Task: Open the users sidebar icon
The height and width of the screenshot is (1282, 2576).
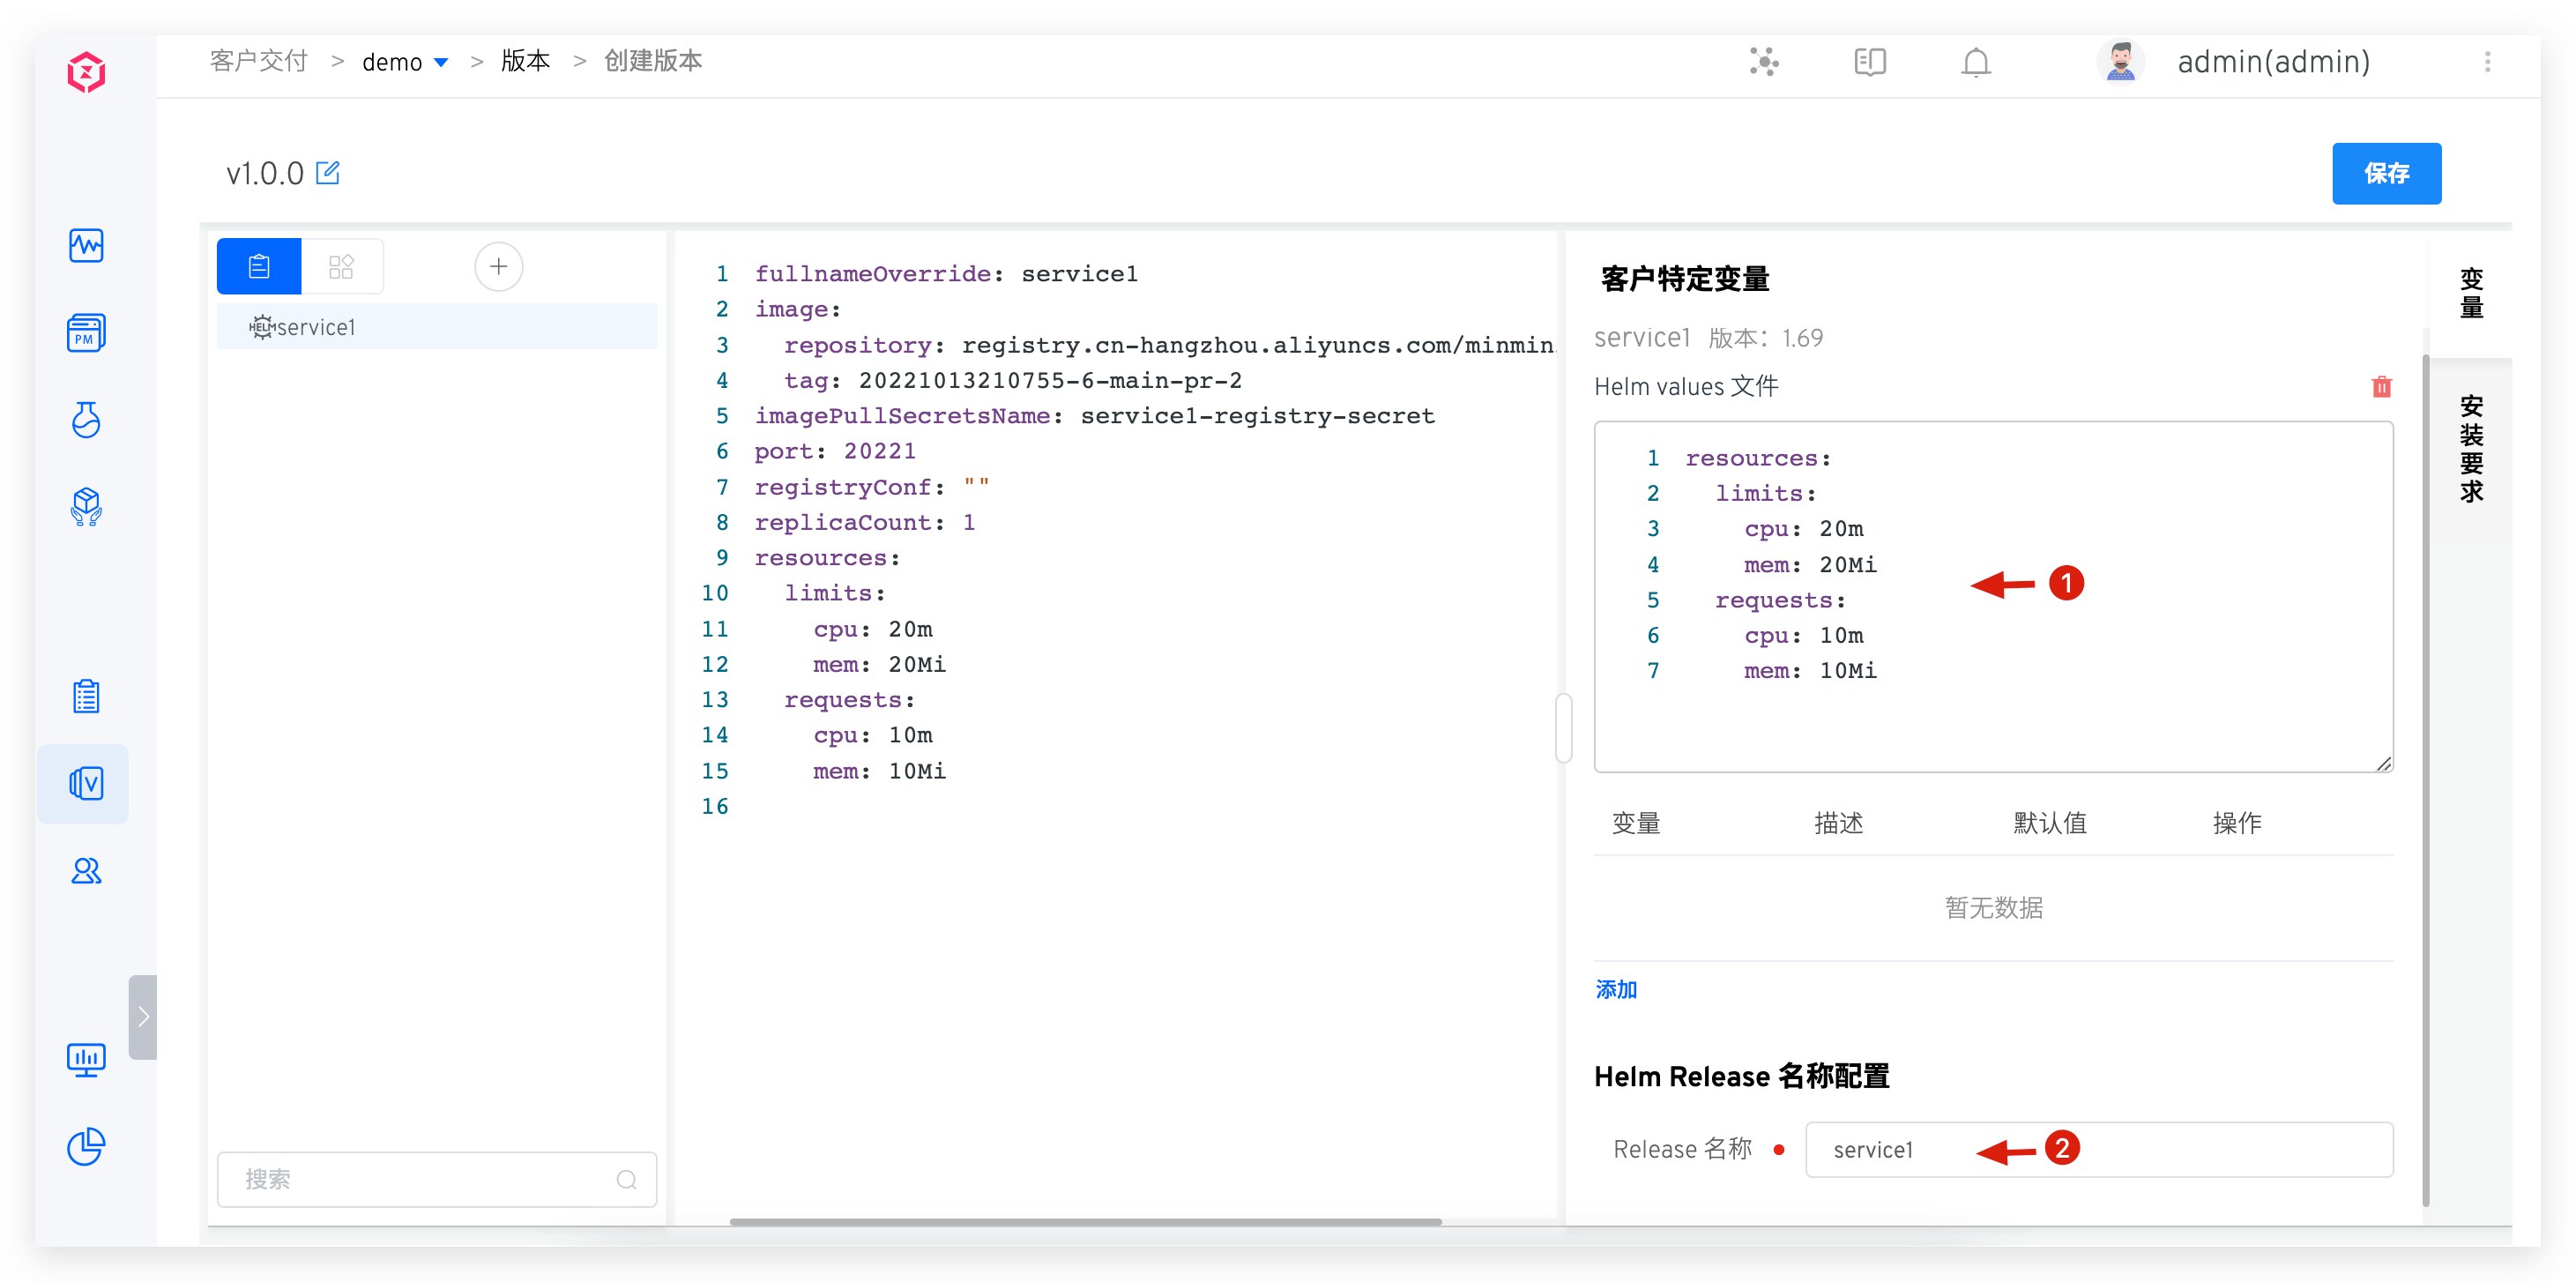Action: point(86,871)
